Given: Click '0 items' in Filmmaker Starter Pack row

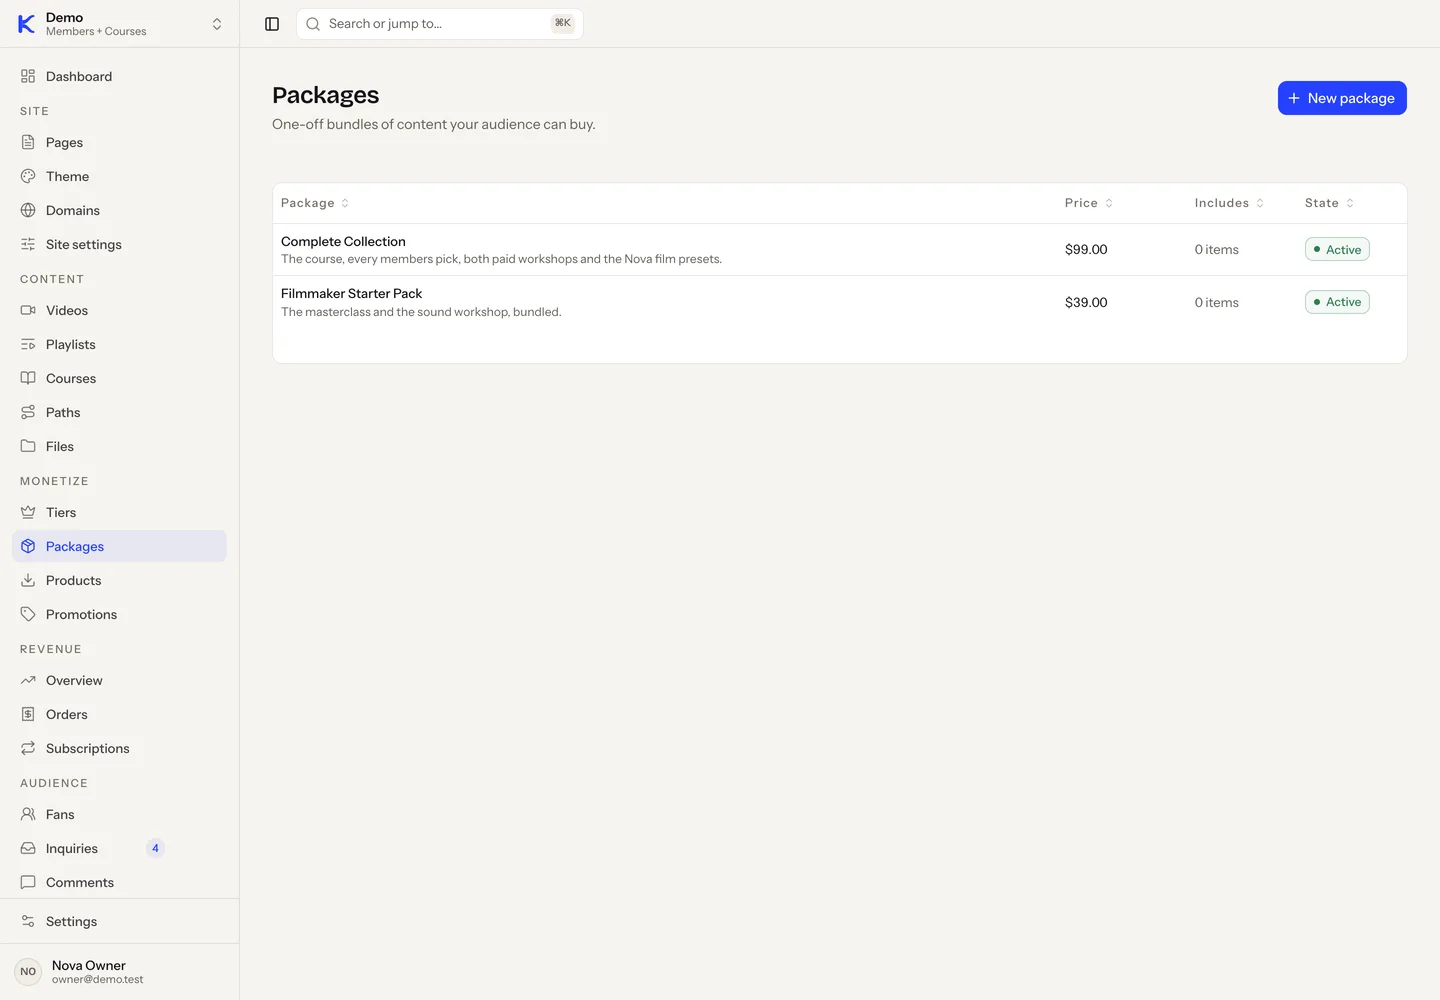Looking at the screenshot, I should pos(1216,302).
